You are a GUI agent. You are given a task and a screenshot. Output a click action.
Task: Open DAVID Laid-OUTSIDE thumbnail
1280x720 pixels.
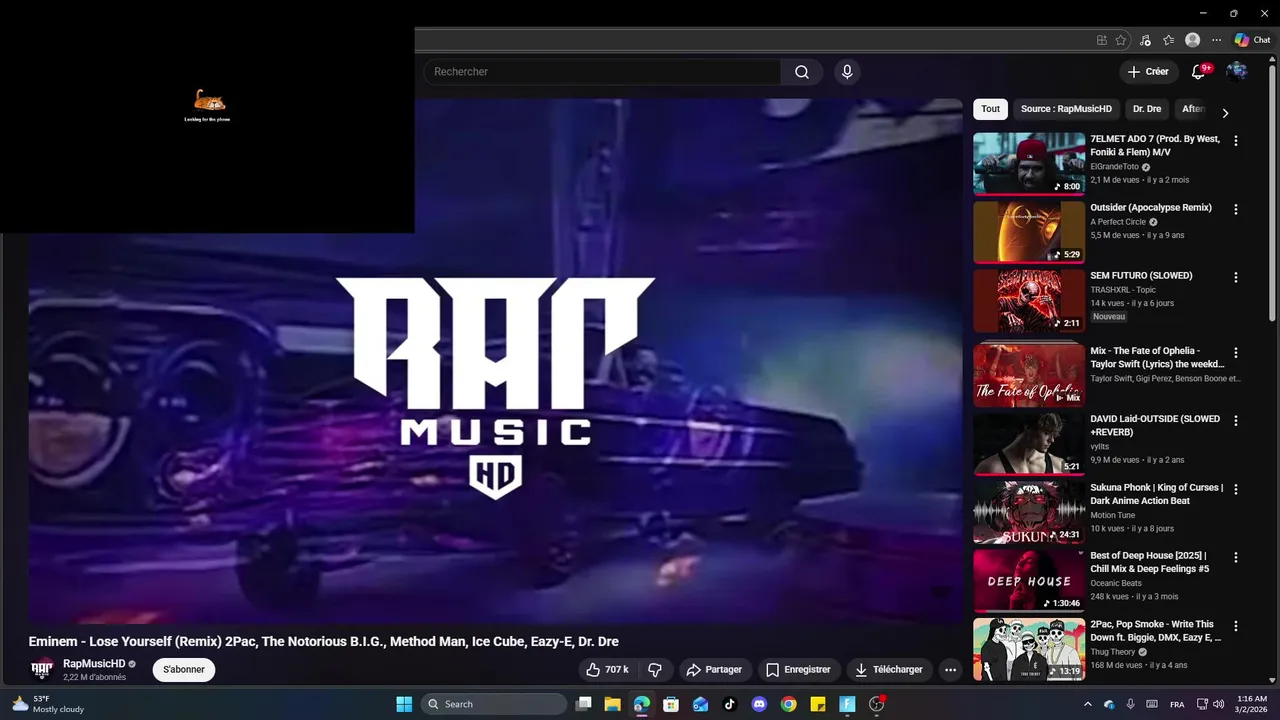1029,443
